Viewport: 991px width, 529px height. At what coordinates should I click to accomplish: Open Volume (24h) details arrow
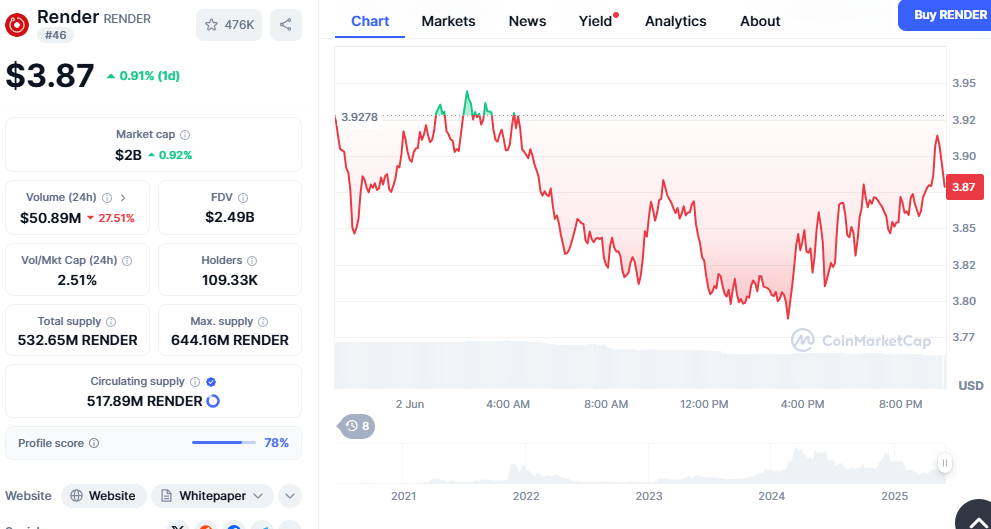pyautogui.click(x=122, y=198)
